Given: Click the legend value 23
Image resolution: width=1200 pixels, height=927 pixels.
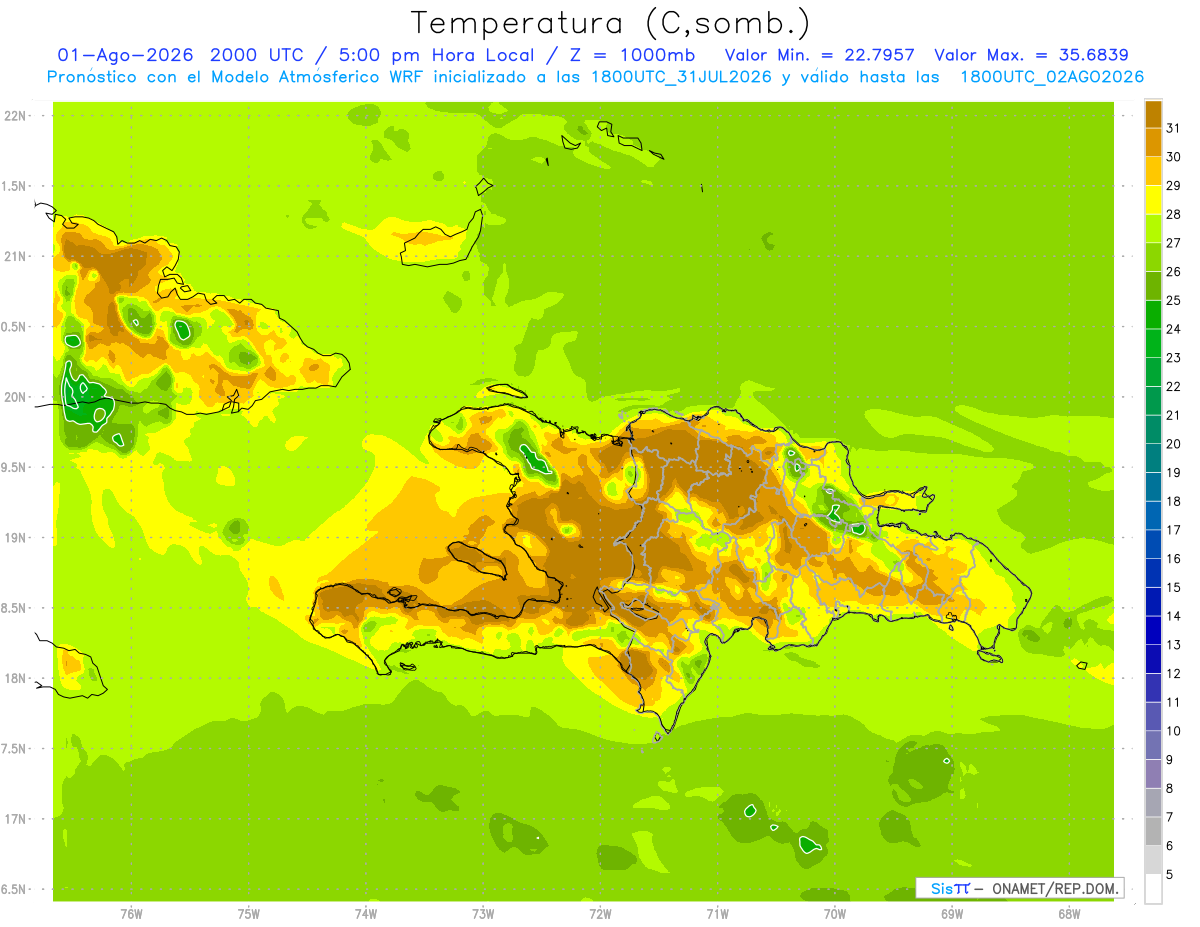Looking at the screenshot, I should coord(1173,358).
